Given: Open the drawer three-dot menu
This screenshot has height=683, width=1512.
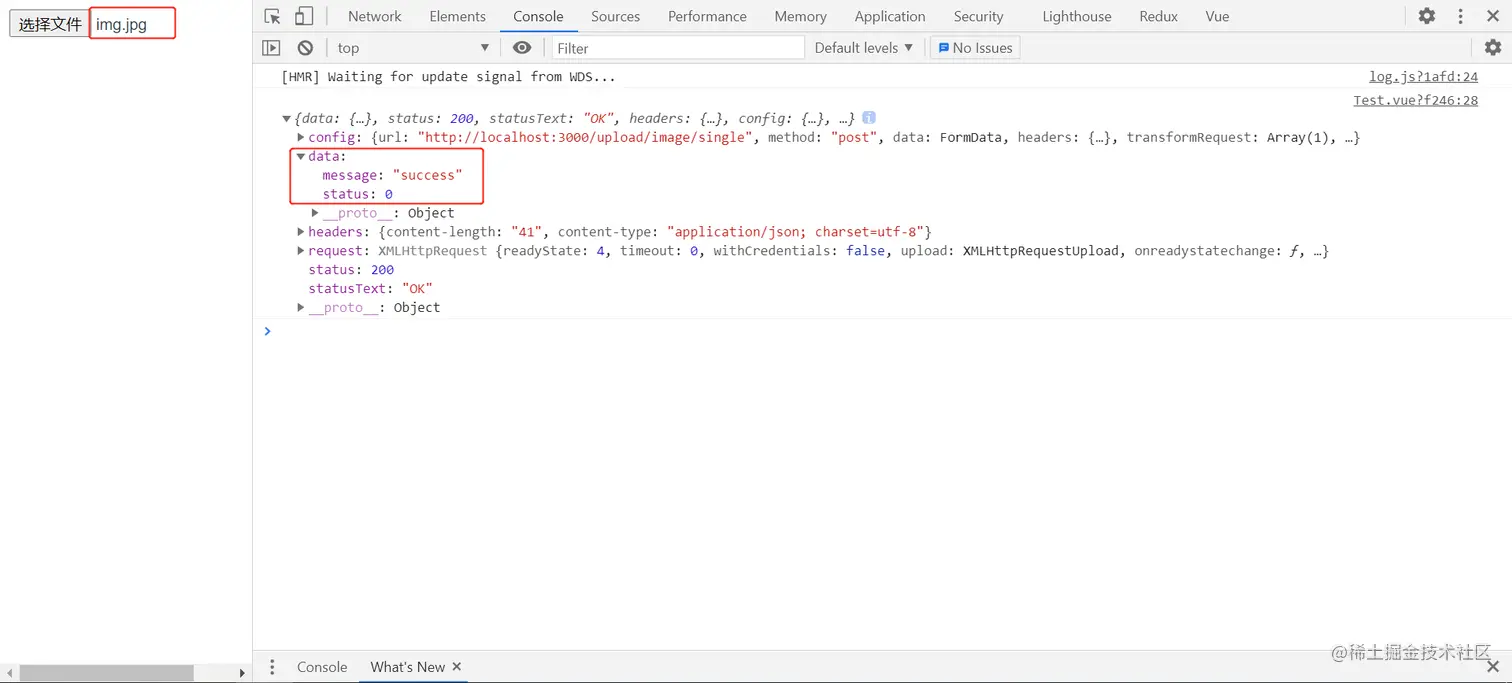Looking at the screenshot, I should [x=272, y=667].
